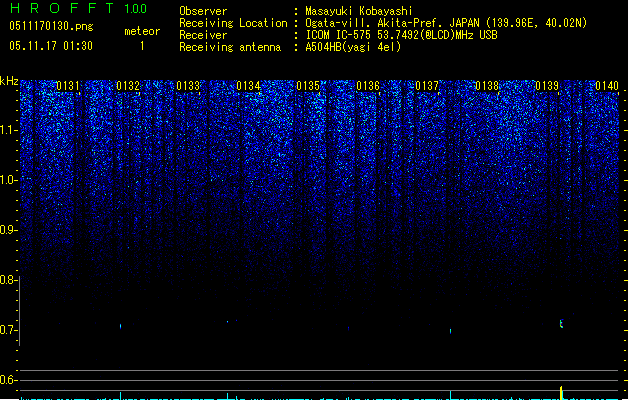
Task: Click the name Masayuki Kobayashi
Action: point(359,11)
